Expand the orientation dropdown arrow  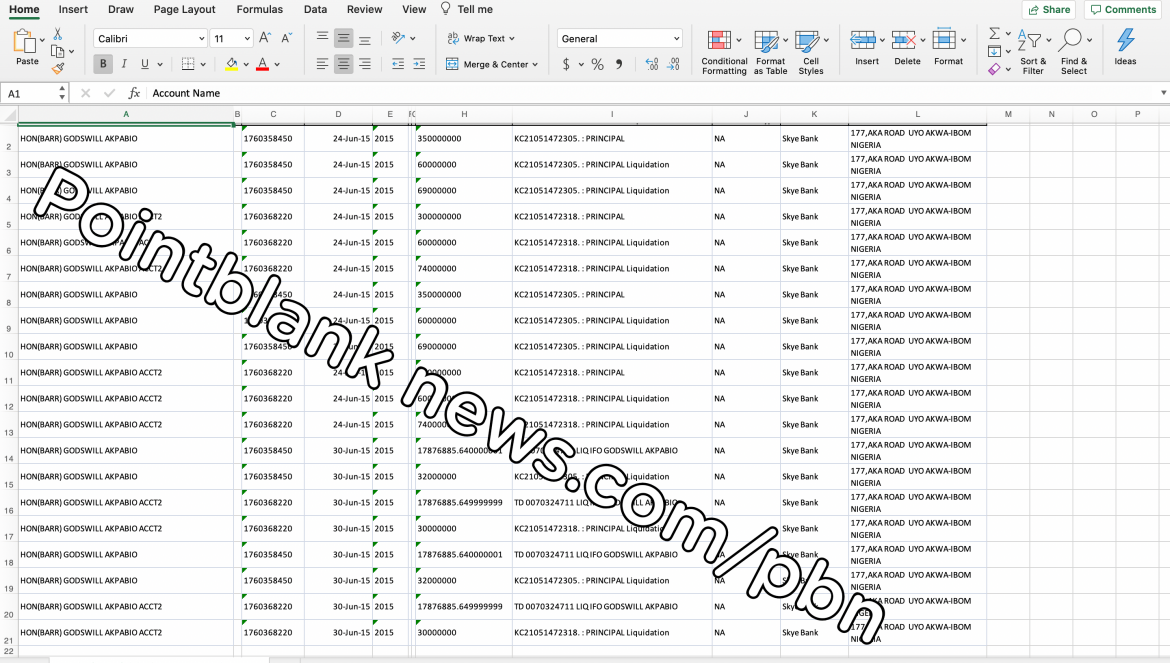point(413,39)
